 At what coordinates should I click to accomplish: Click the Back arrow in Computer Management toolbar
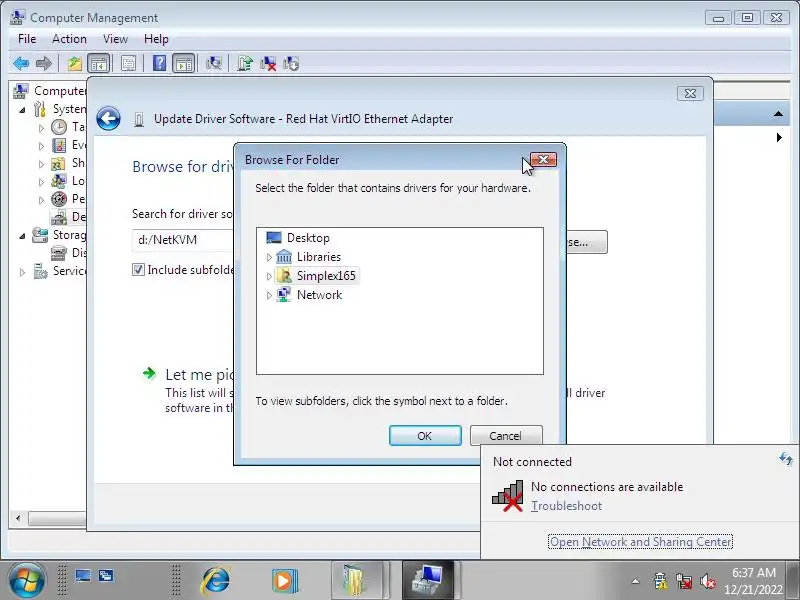pos(21,64)
